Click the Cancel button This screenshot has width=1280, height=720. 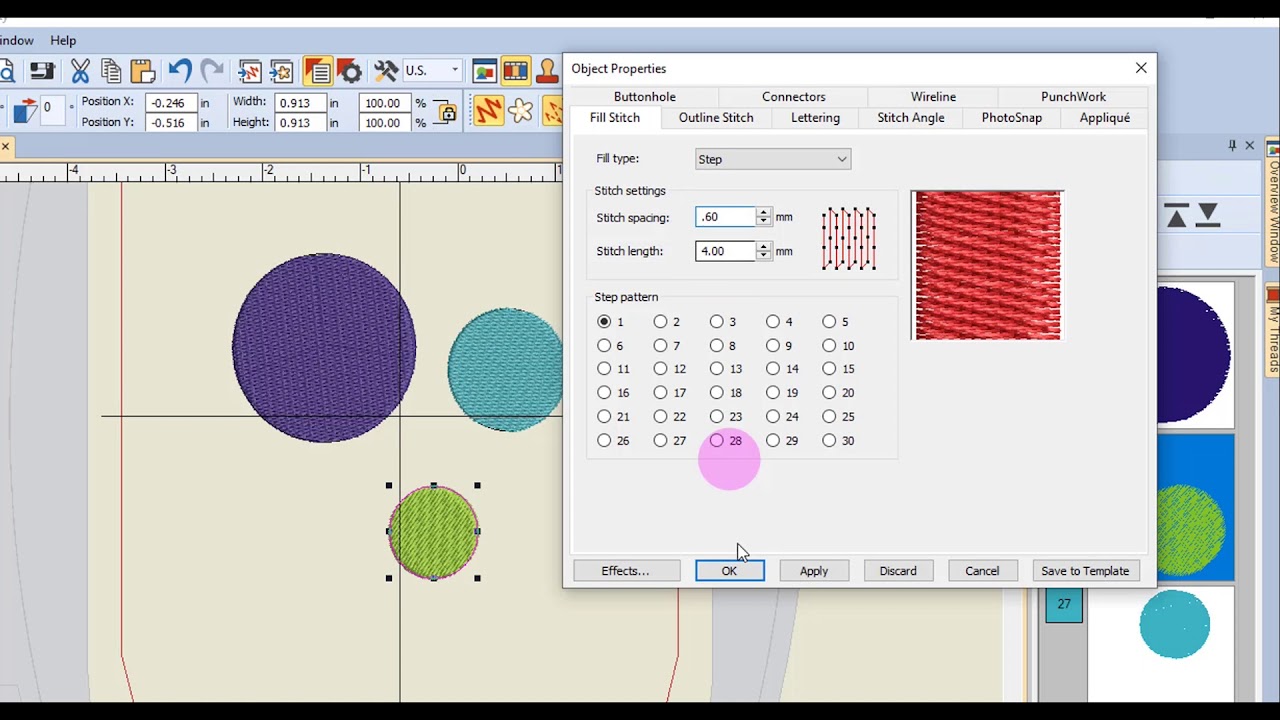(x=982, y=571)
